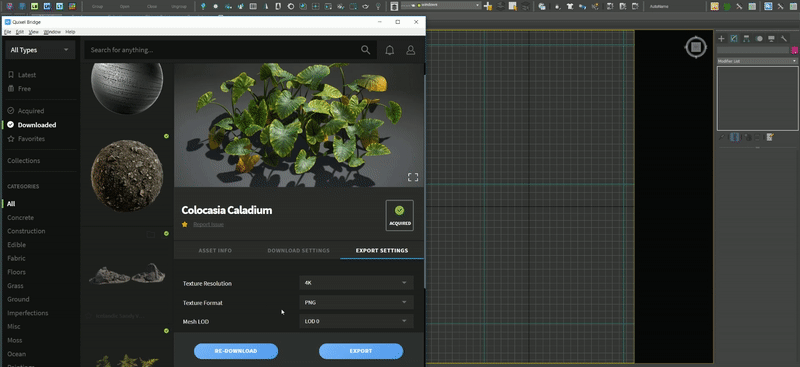Click the Group button in 3ds Max toolbar

coord(97,7)
